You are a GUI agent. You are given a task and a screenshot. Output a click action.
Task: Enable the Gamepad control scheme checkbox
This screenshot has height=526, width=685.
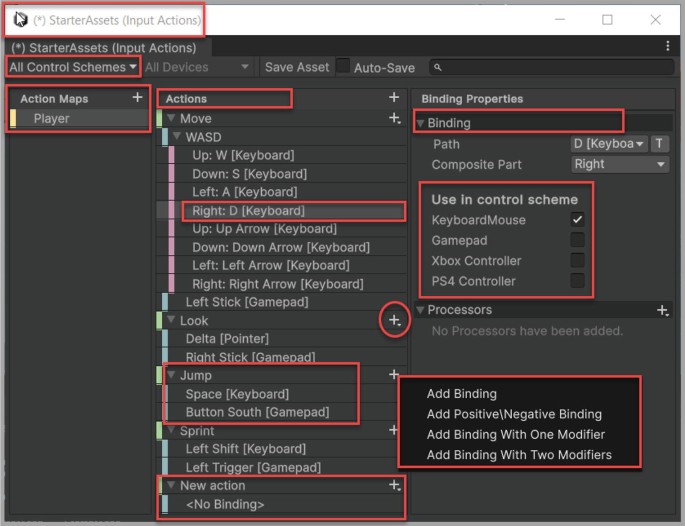(577, 240)
